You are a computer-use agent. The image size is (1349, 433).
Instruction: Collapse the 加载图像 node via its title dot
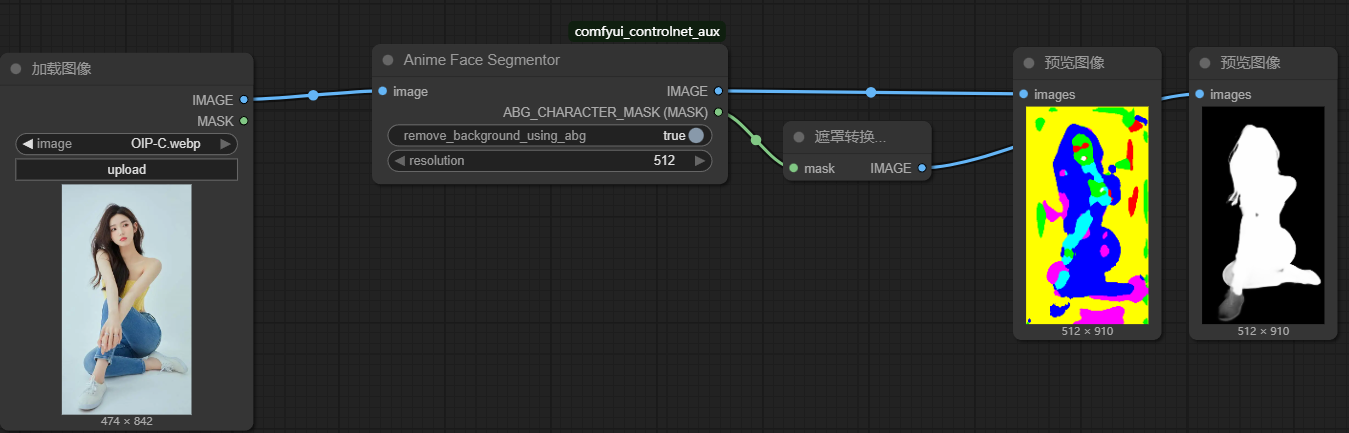(x=16, y=69)
